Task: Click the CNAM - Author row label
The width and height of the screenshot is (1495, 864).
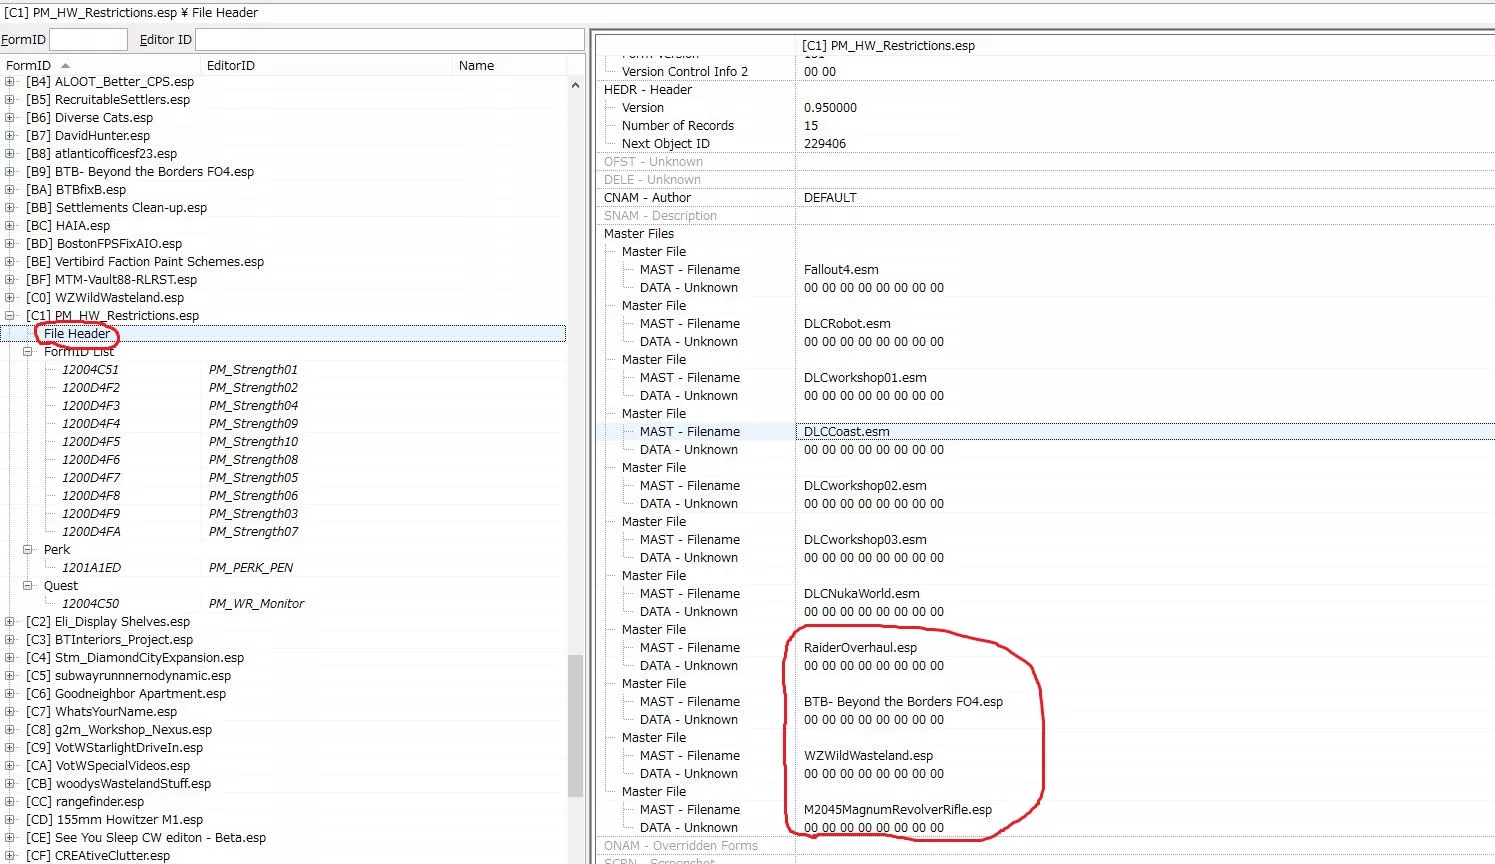Action: click(x=647, y=198)
